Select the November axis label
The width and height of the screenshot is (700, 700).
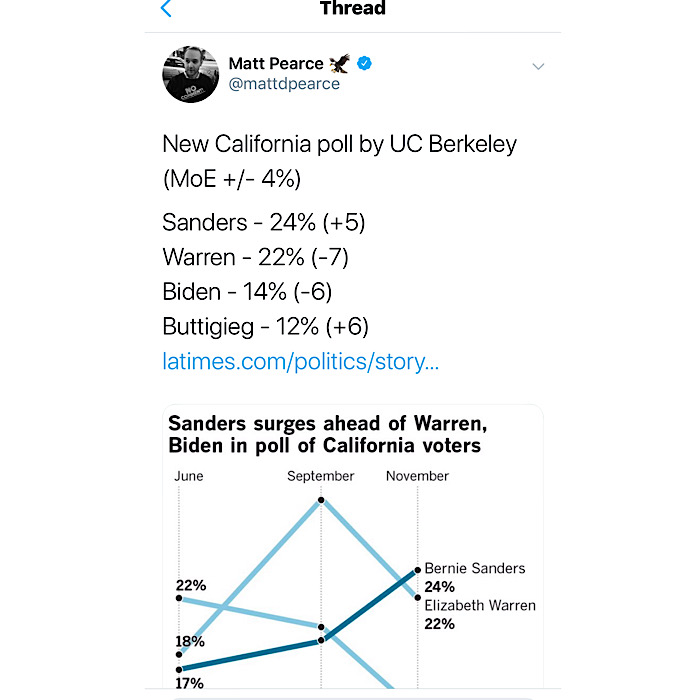click(417, 476)
